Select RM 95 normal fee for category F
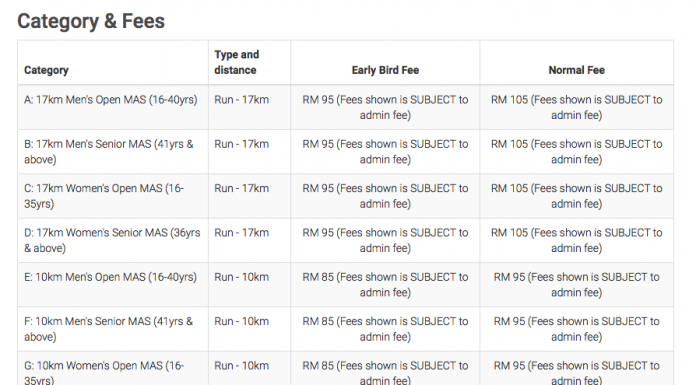Viewport: 696px width, 385px height. coord(577,329)
